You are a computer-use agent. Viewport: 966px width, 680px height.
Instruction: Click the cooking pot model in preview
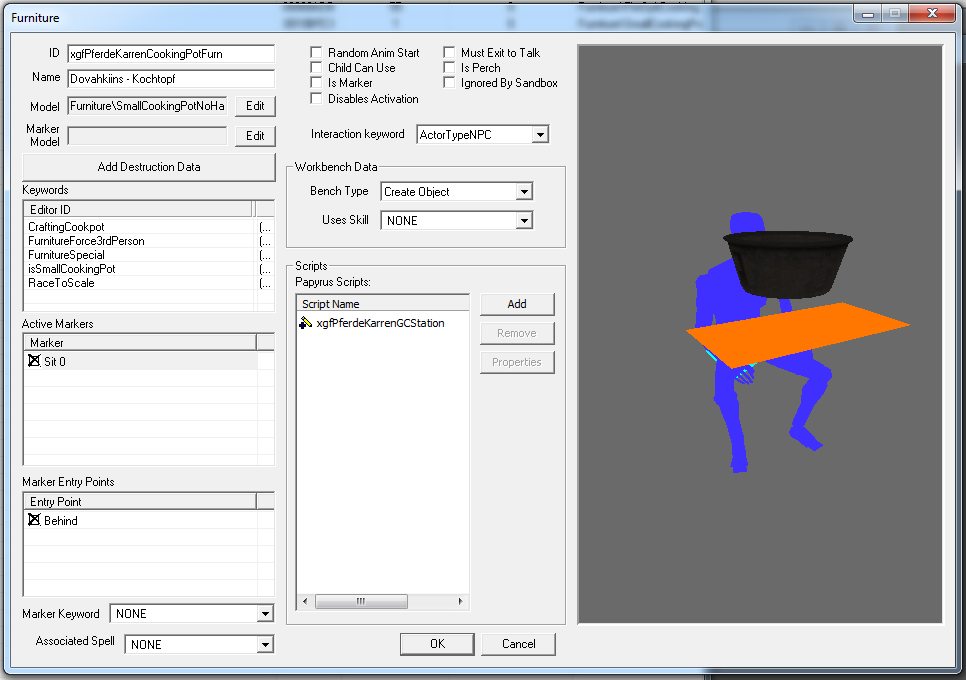pos(789,263)
